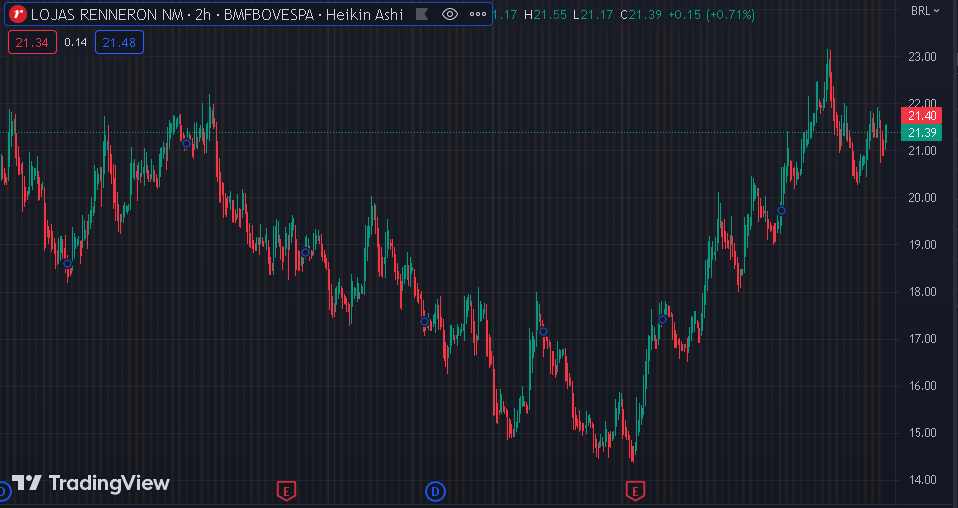Viewport: 958px width, 508px height.
Task: Click the red Lojas Renner symbol logo
Action: [x=18, y=14]
